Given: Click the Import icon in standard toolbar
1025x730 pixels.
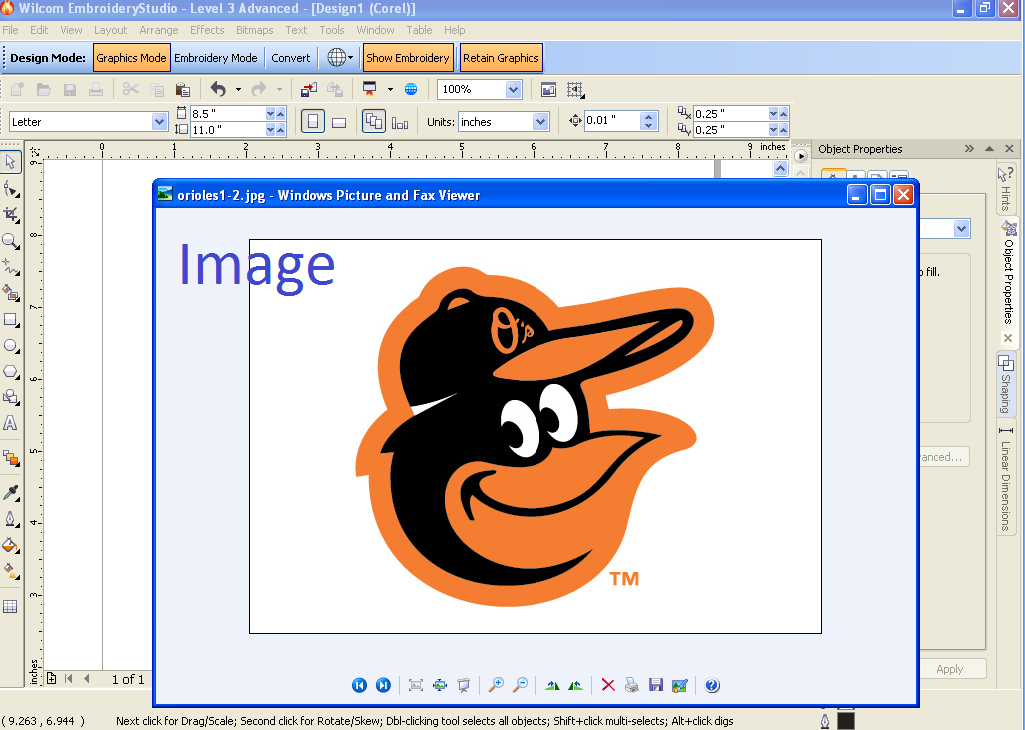Looking at the screenshot, I should [309, 89].
